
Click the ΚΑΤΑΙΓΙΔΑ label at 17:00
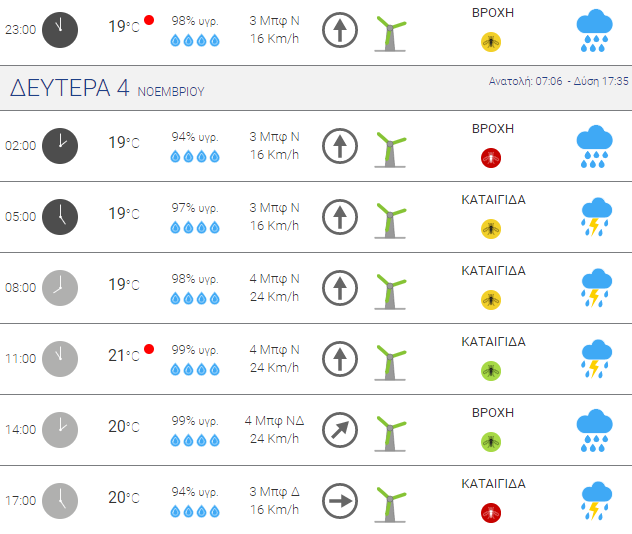(493, 484)
